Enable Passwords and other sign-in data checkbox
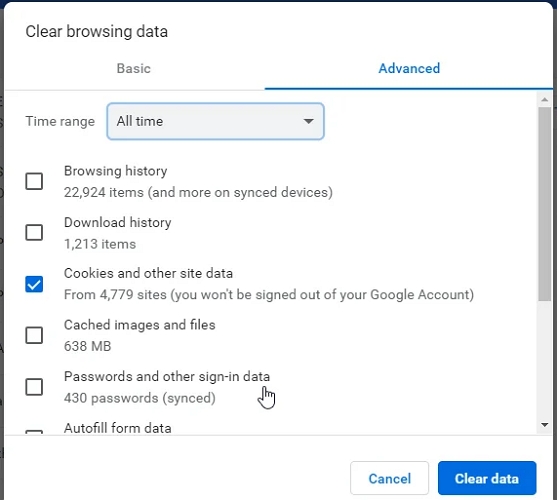Image resolution: width=557 pixels, height=500 pixels. pos(34,387)
